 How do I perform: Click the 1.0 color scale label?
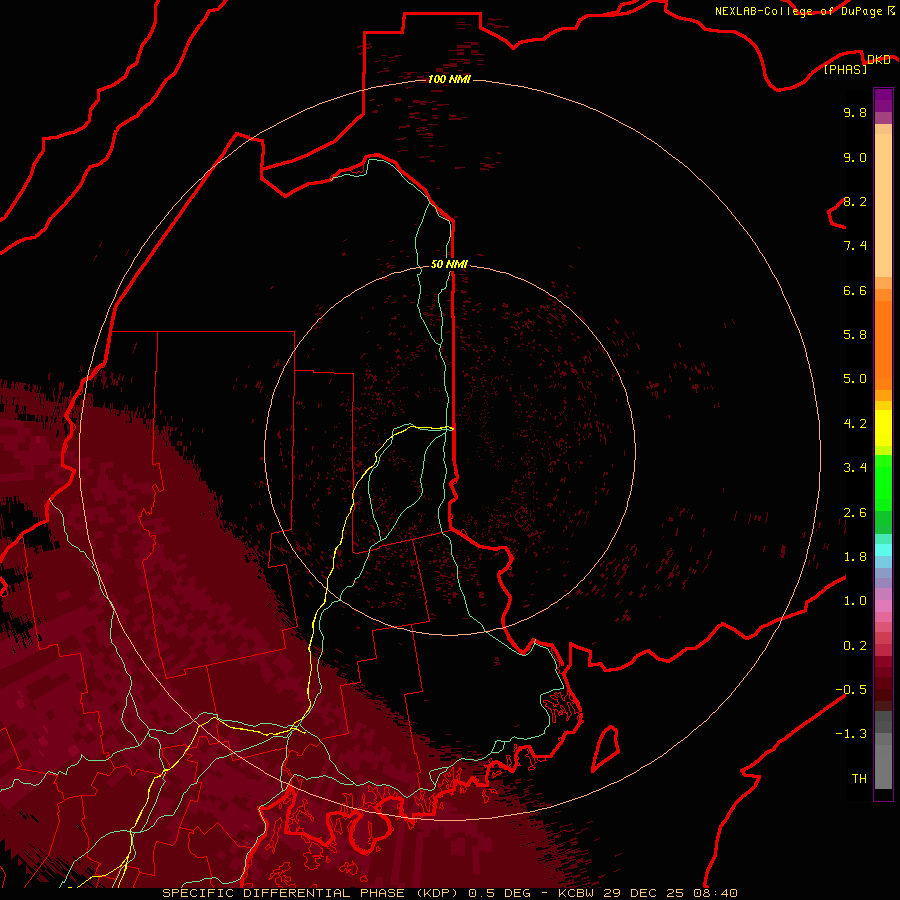855,601
